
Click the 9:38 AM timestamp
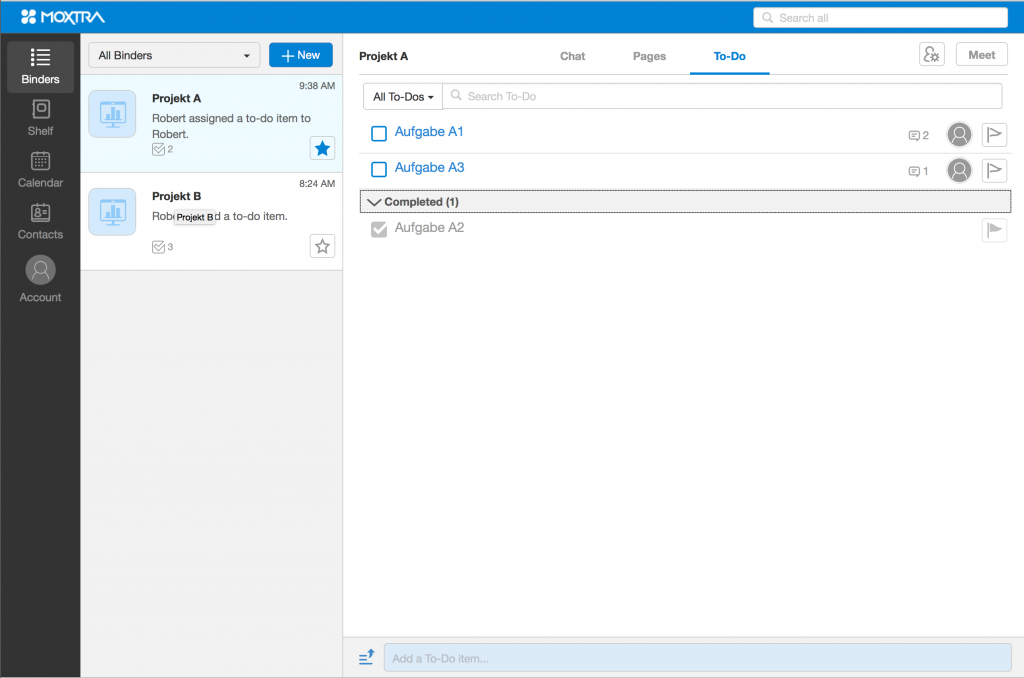pos(317,86)
